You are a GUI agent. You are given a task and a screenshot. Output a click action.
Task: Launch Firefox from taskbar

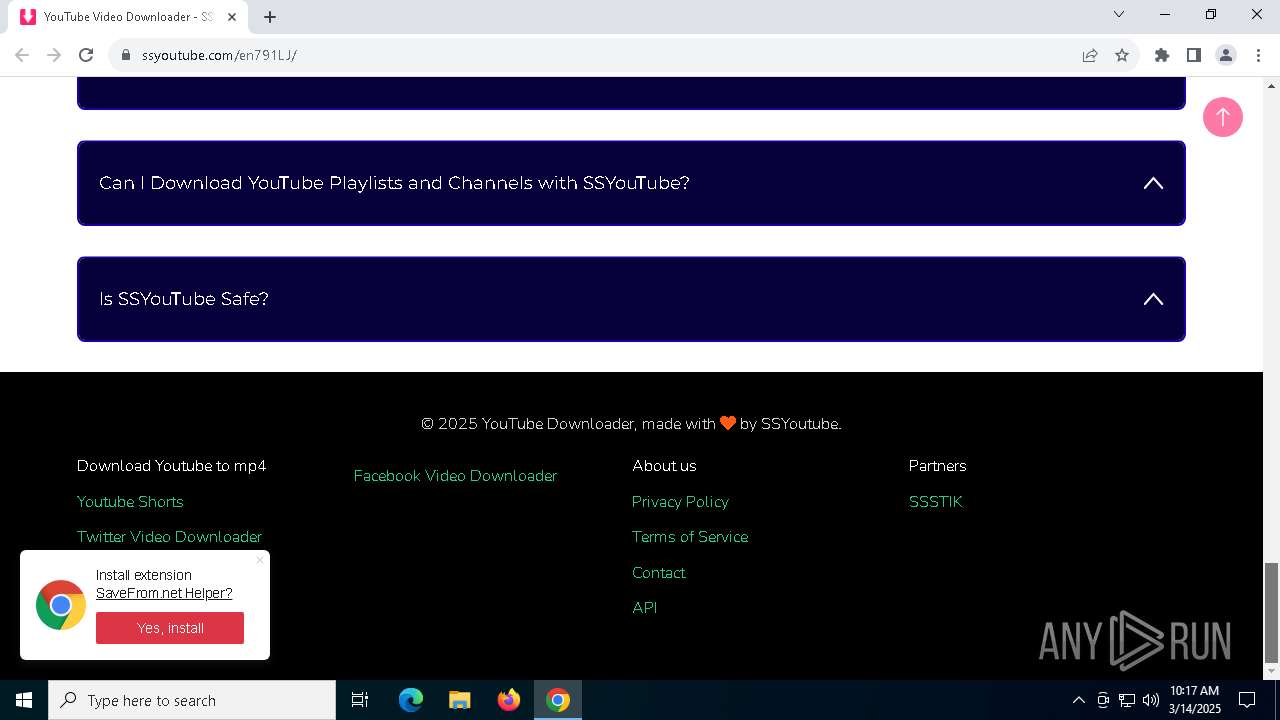point(509,700)
